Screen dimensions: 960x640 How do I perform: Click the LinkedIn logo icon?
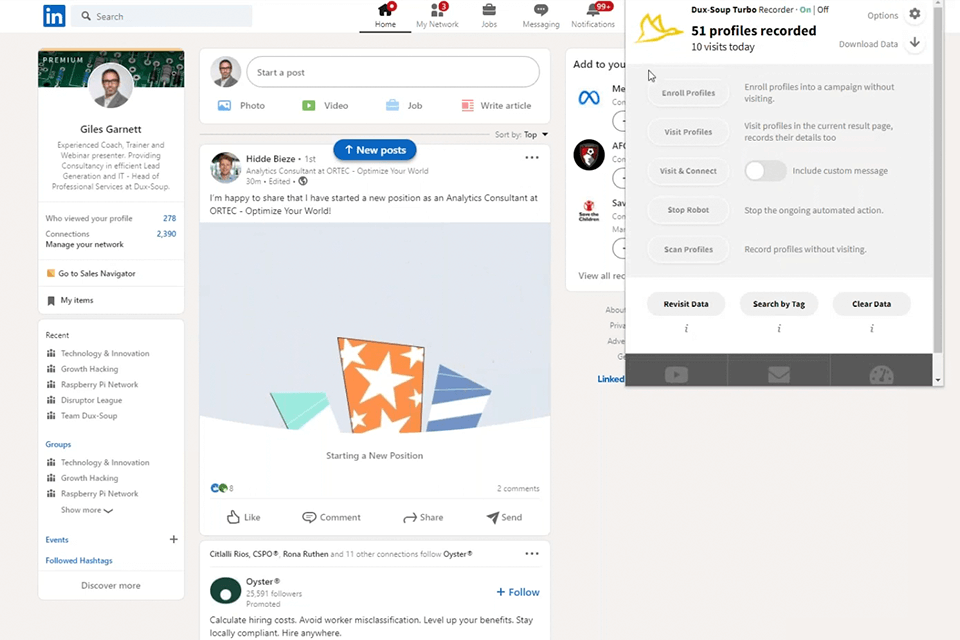tap(54, 16)
